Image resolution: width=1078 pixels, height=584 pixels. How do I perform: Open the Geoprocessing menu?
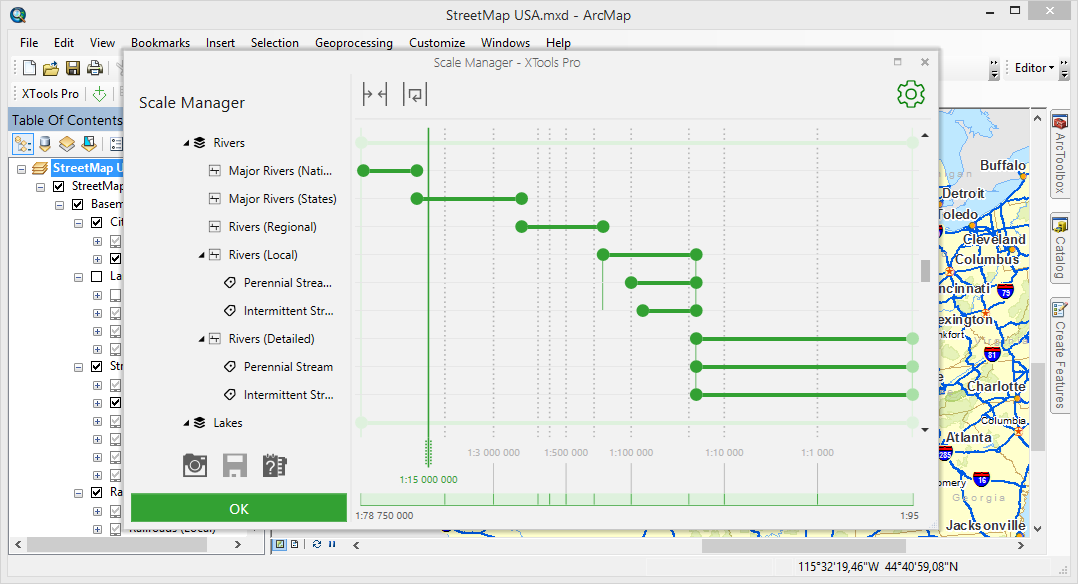[x=353, y=43]
